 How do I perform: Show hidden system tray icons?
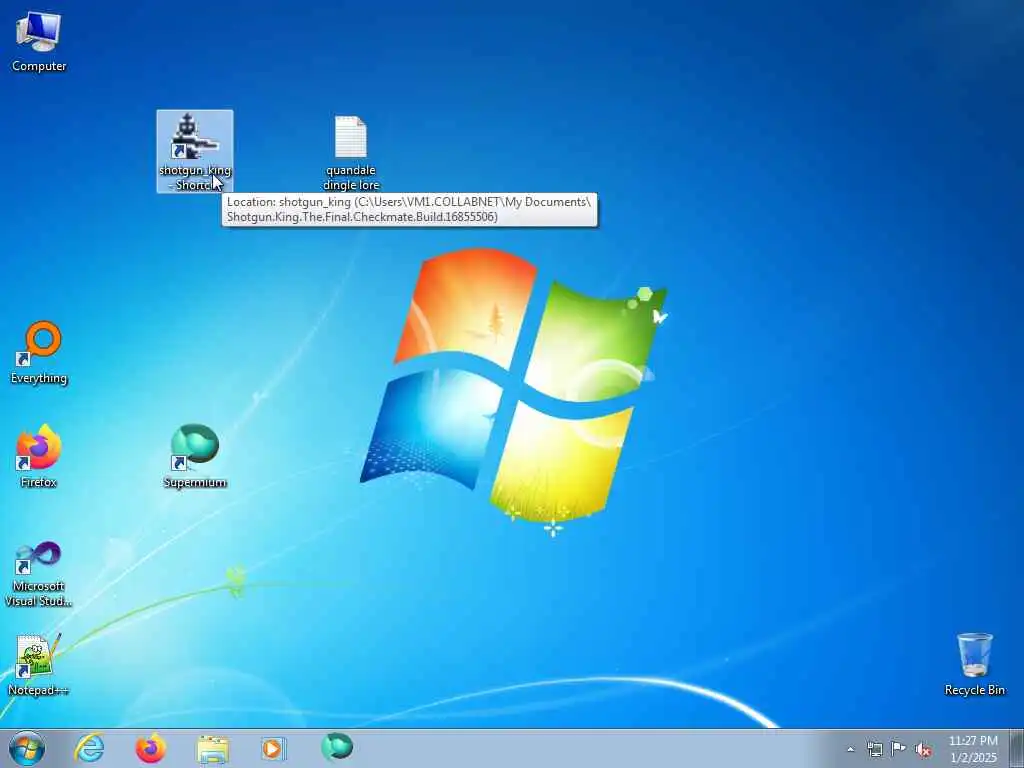tap(850, 749)
